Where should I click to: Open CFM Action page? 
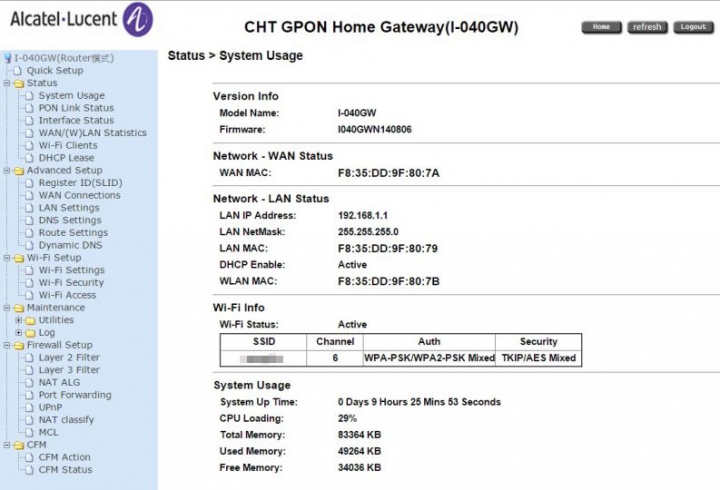point(64,457)
